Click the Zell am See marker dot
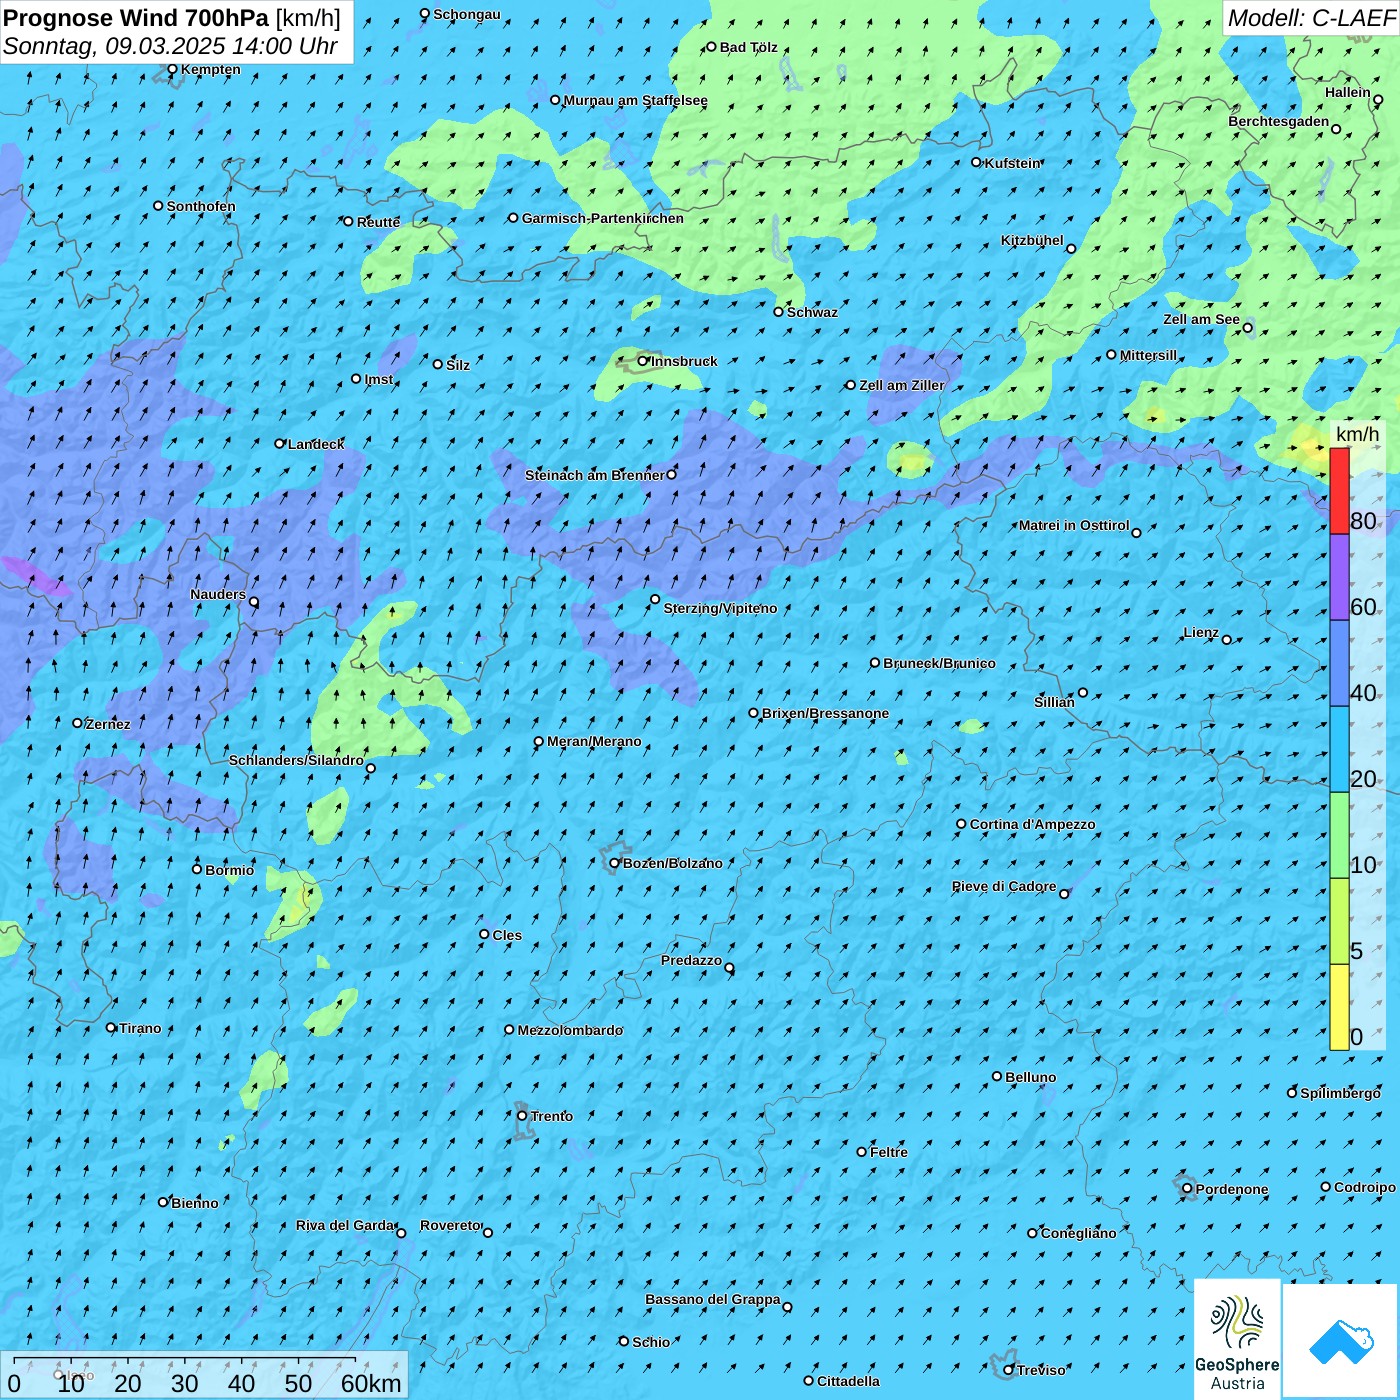1400x1400 pixels. click(x=1247, y=327)
